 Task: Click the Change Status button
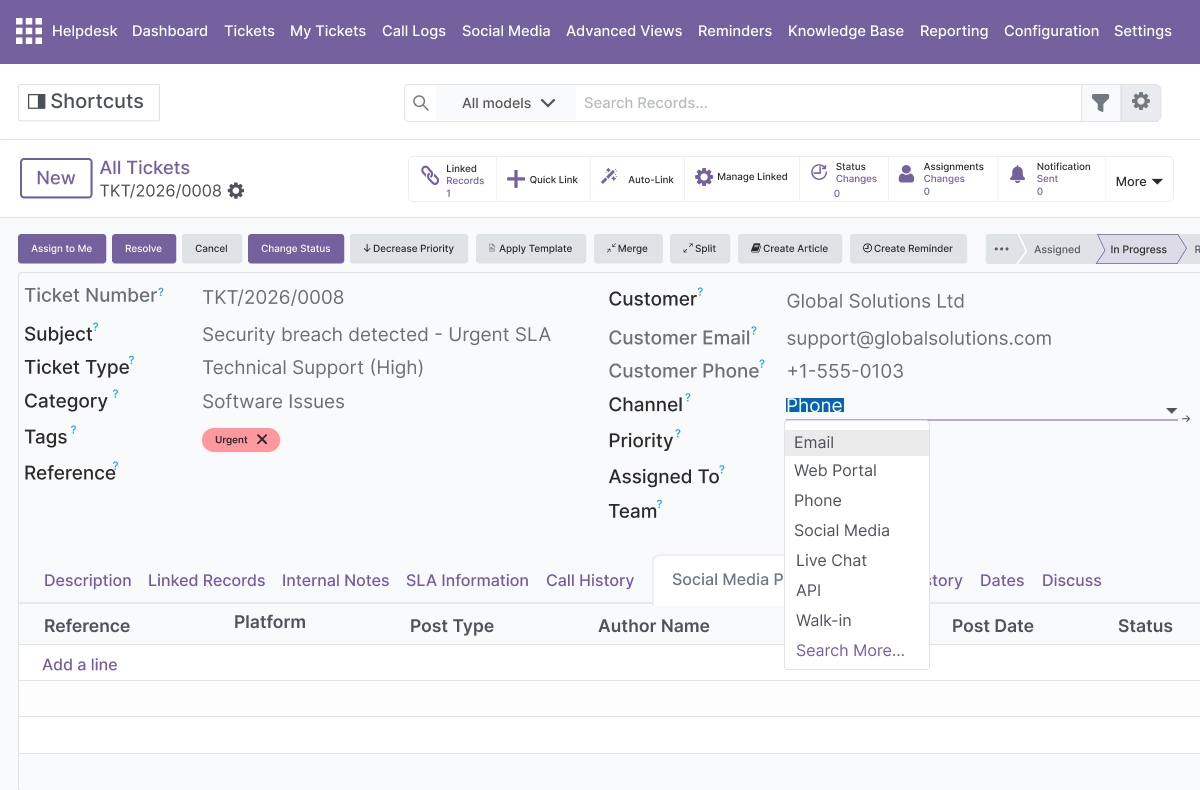coord(296,249)
